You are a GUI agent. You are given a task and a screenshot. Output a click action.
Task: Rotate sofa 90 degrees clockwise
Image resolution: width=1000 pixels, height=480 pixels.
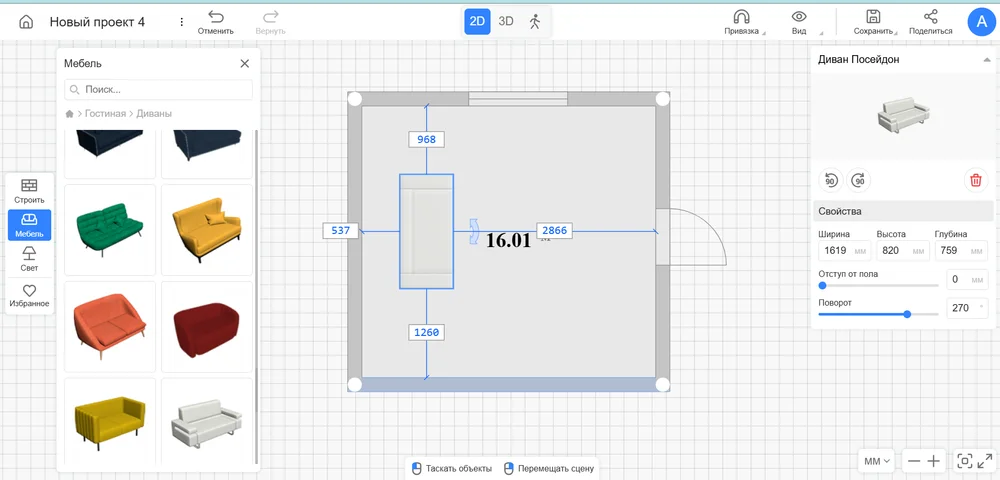[858, 180]
